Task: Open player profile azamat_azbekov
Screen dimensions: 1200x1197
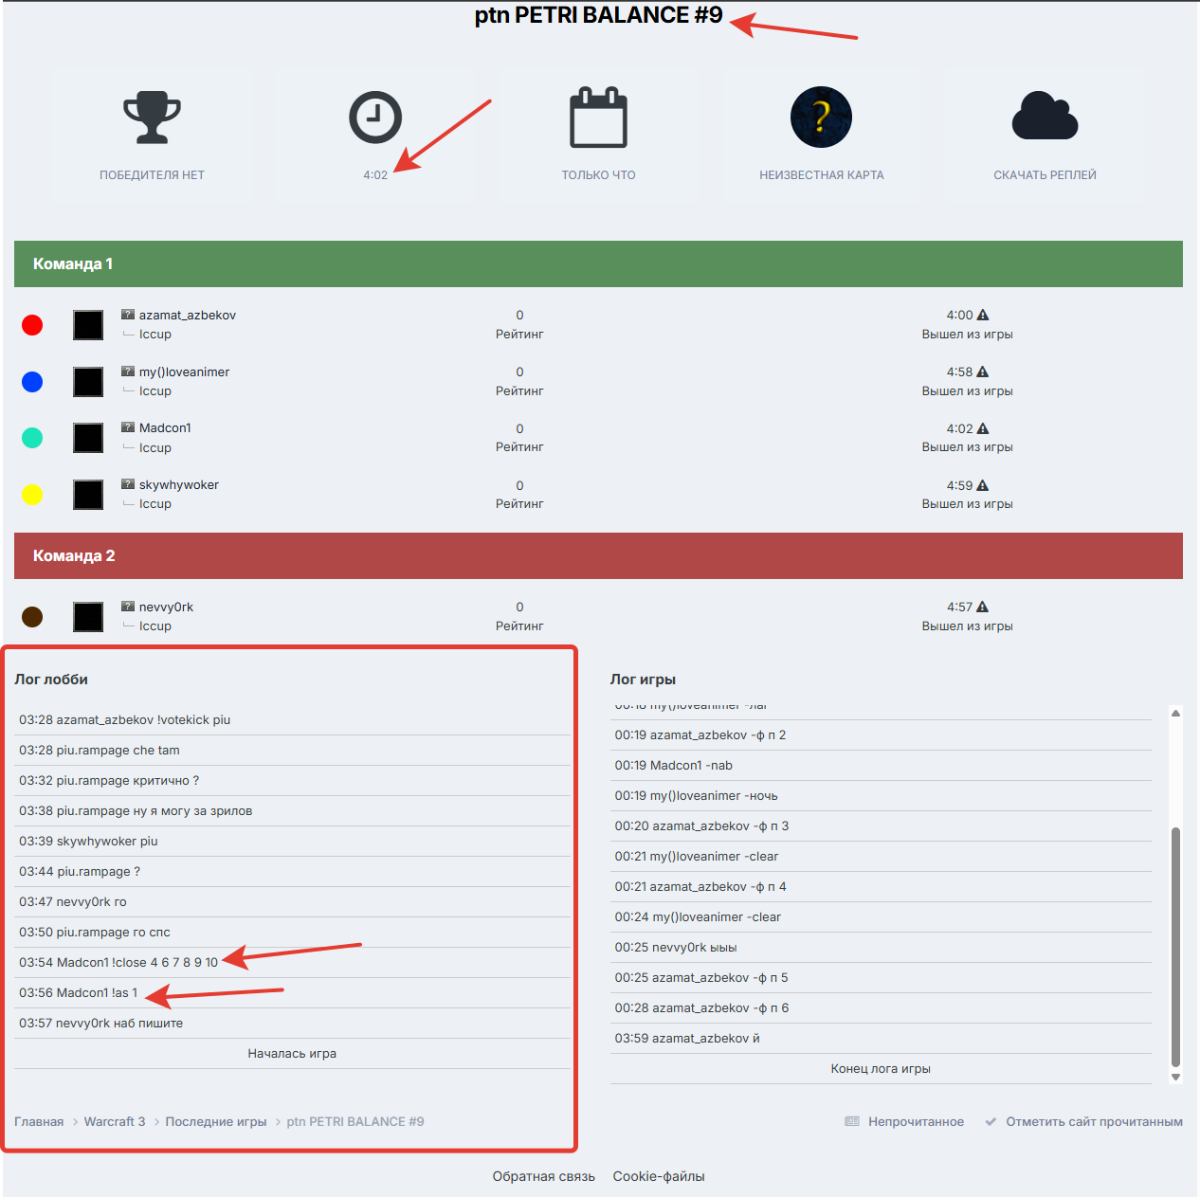Action: pyautogui.click(x=187, y=315)
